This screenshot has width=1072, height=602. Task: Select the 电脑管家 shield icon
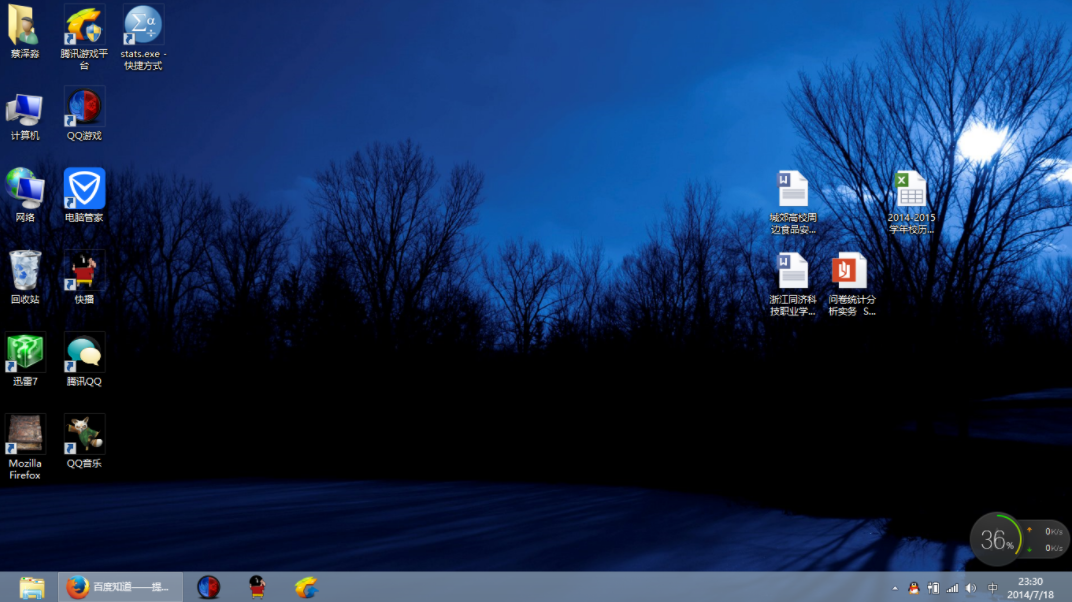coord(84,189)
